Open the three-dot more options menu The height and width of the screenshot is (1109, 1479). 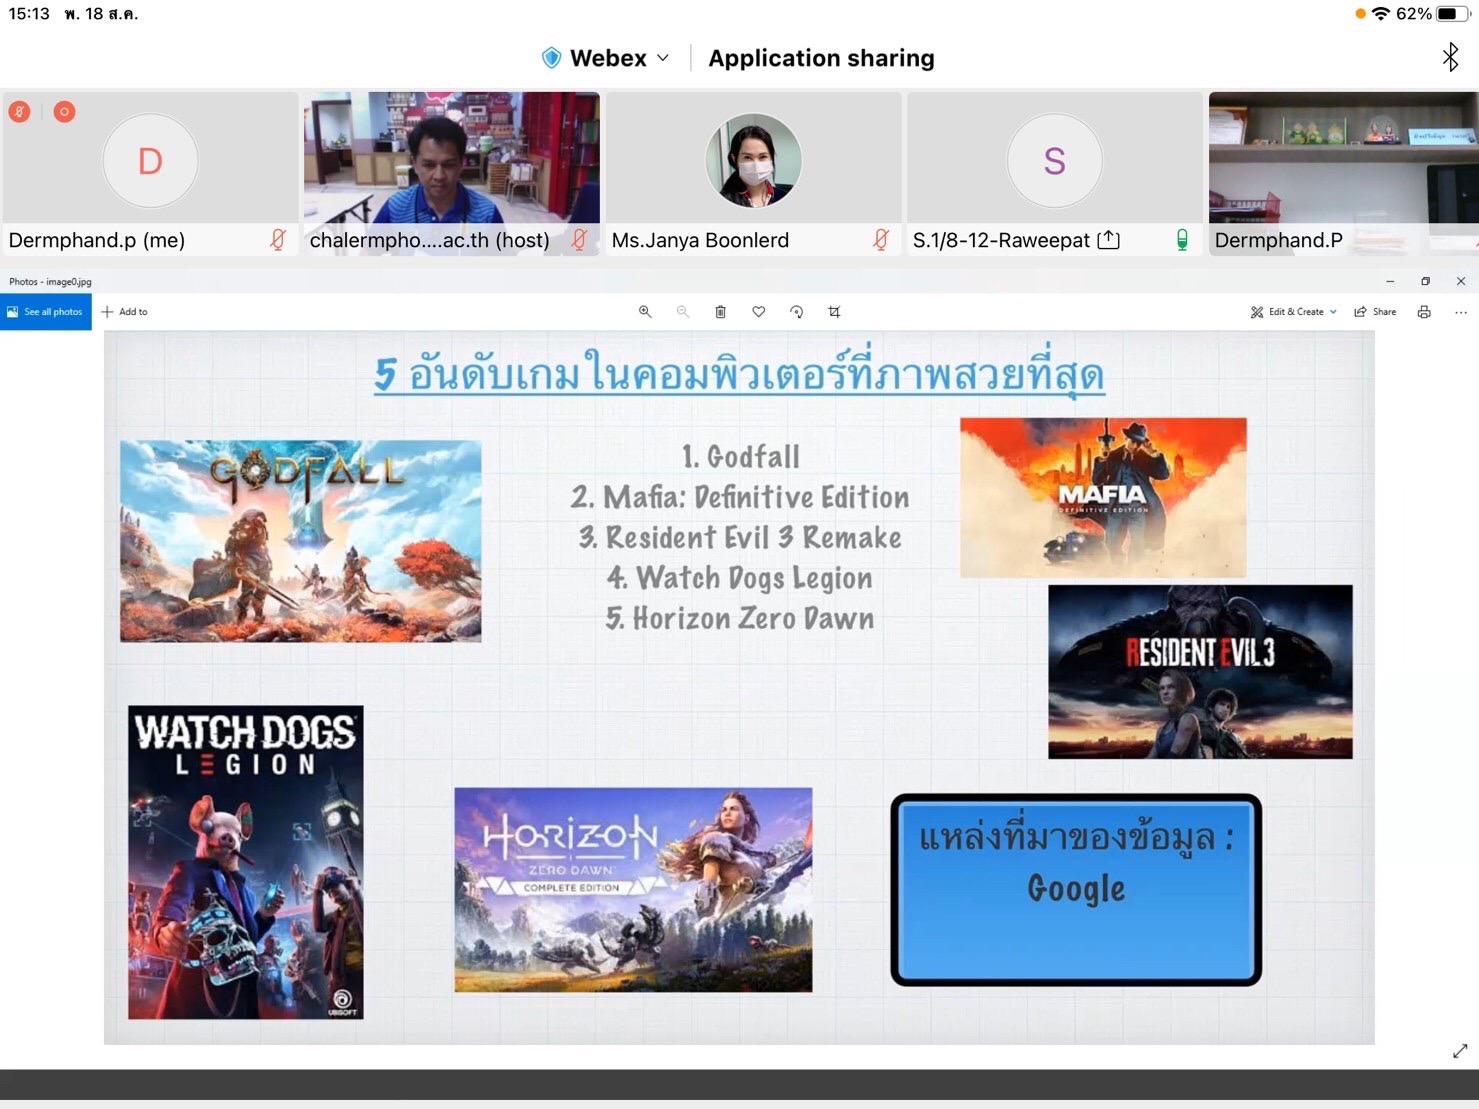[1461, 312]
